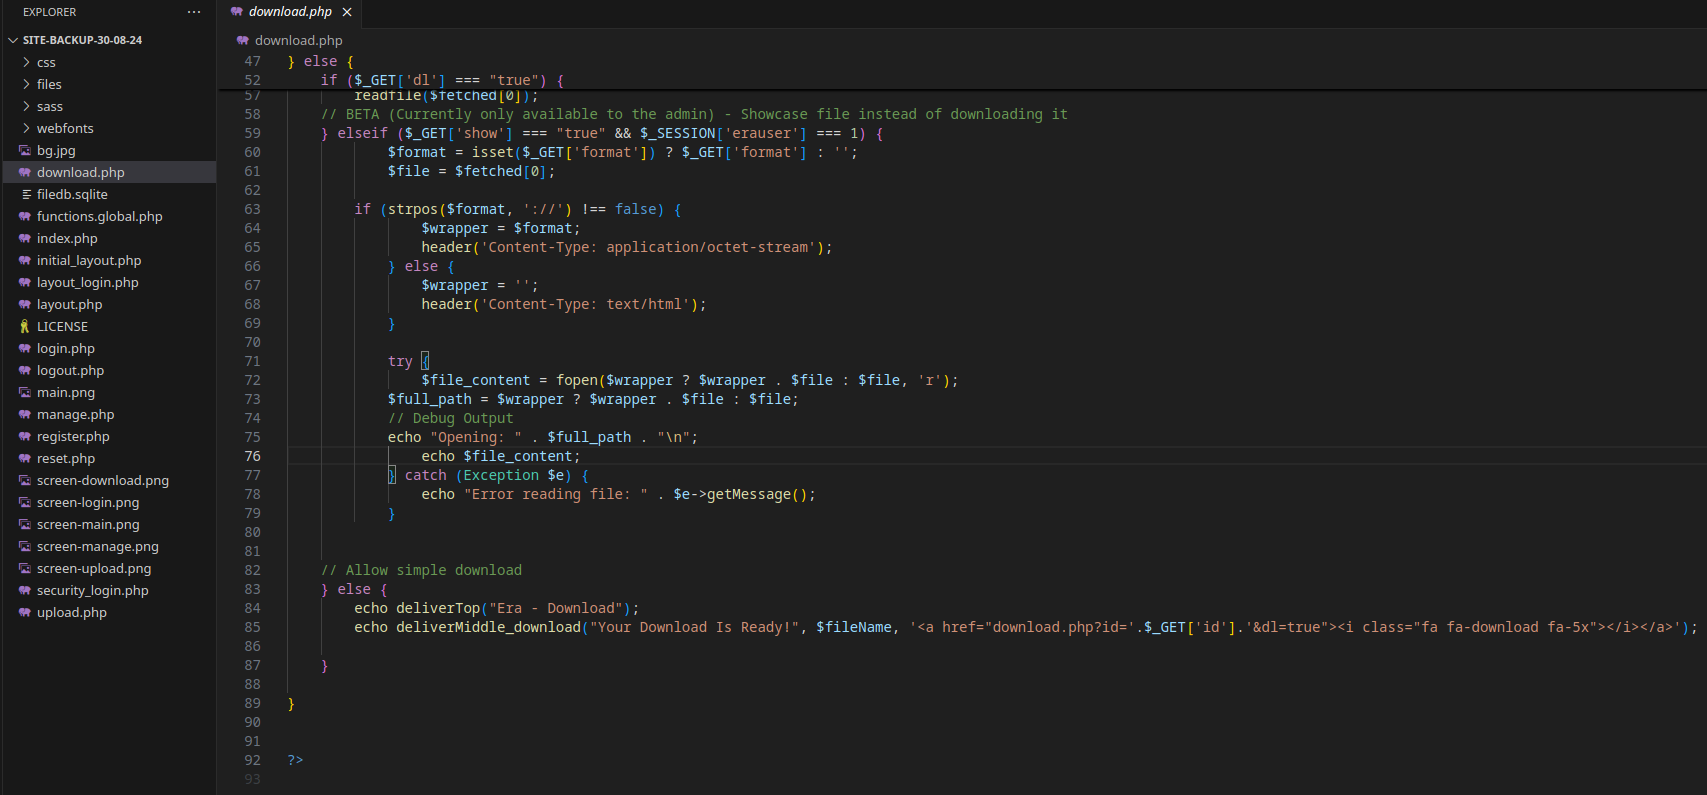Close the download.php editor tab
The width and height of the screenshot is (1707, 795).
[347, 12]
